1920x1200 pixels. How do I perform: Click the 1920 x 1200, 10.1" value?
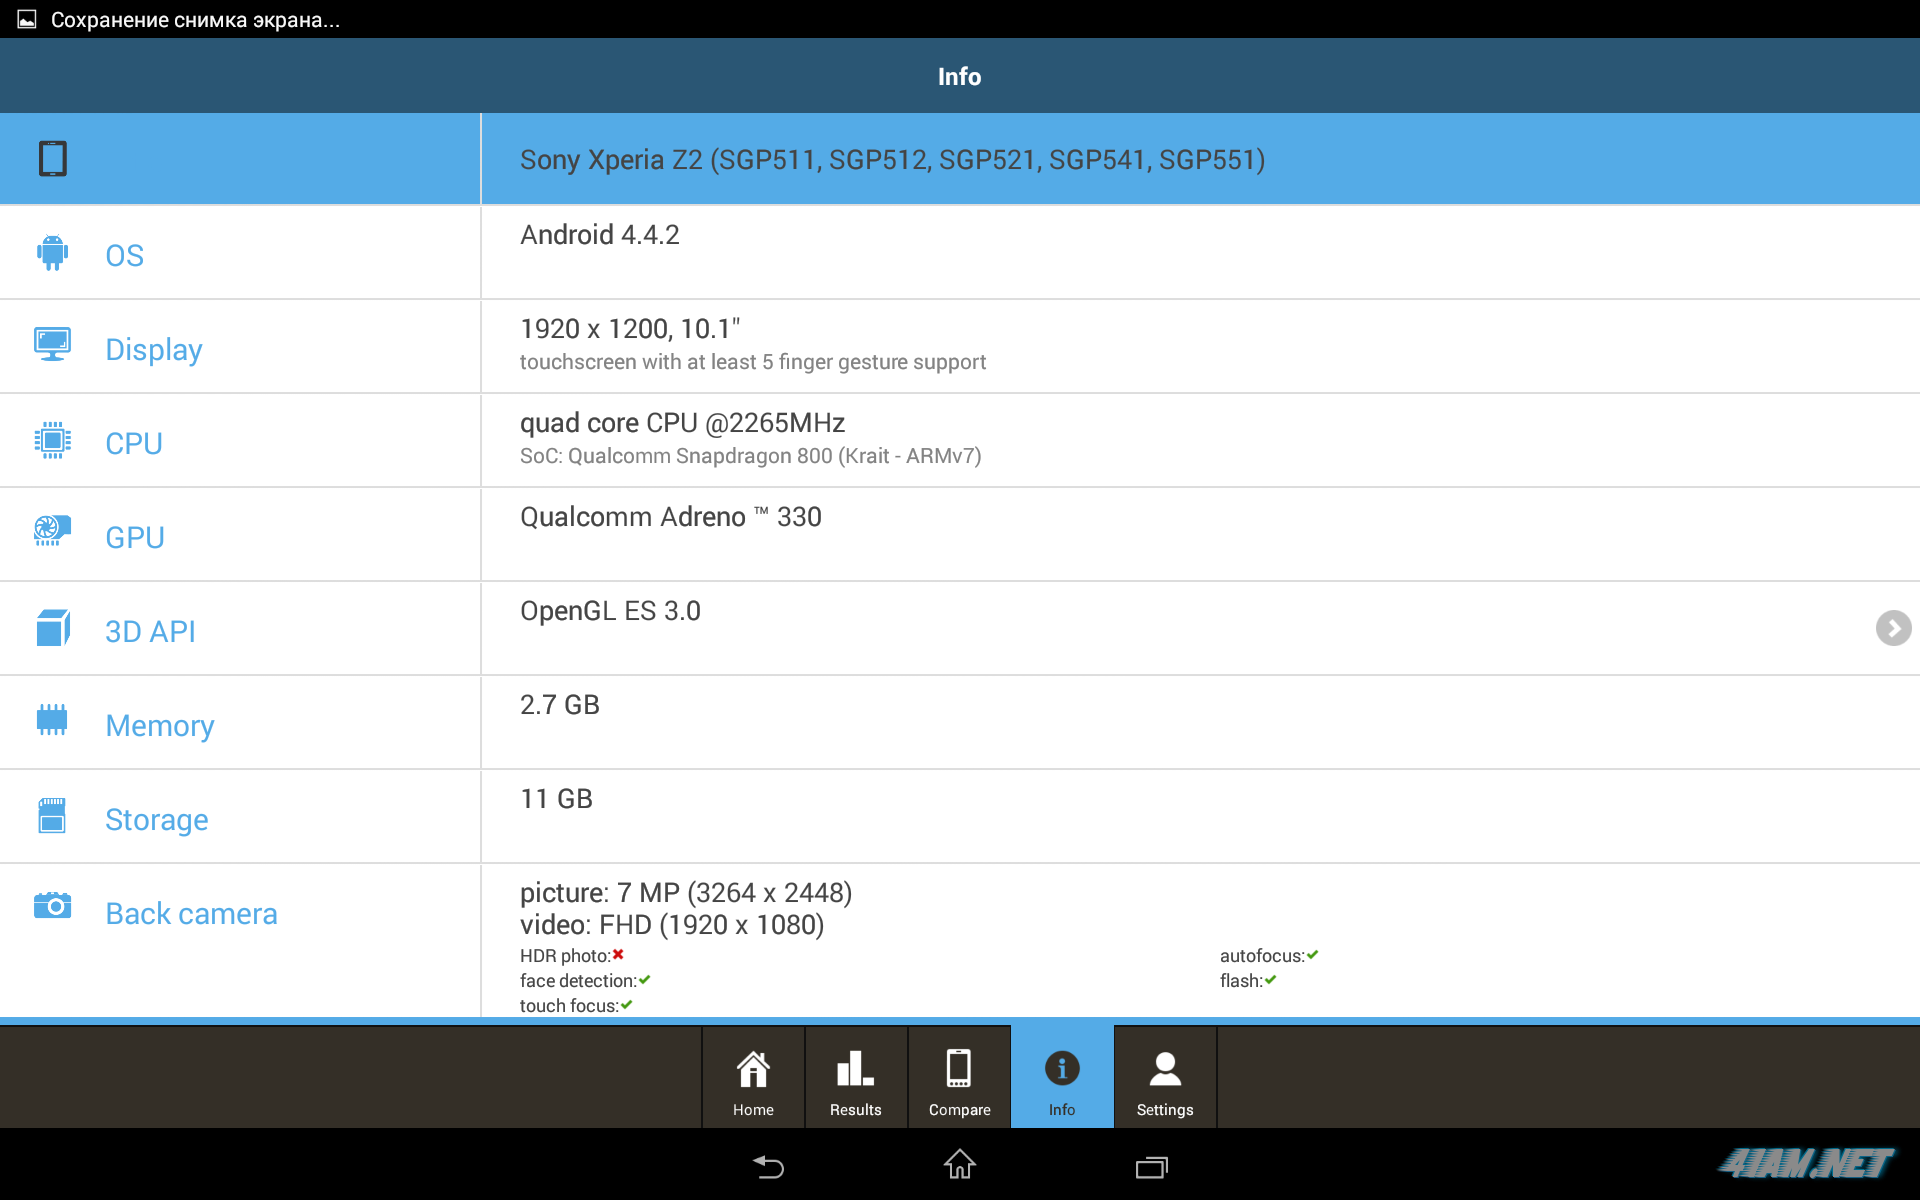630,329
